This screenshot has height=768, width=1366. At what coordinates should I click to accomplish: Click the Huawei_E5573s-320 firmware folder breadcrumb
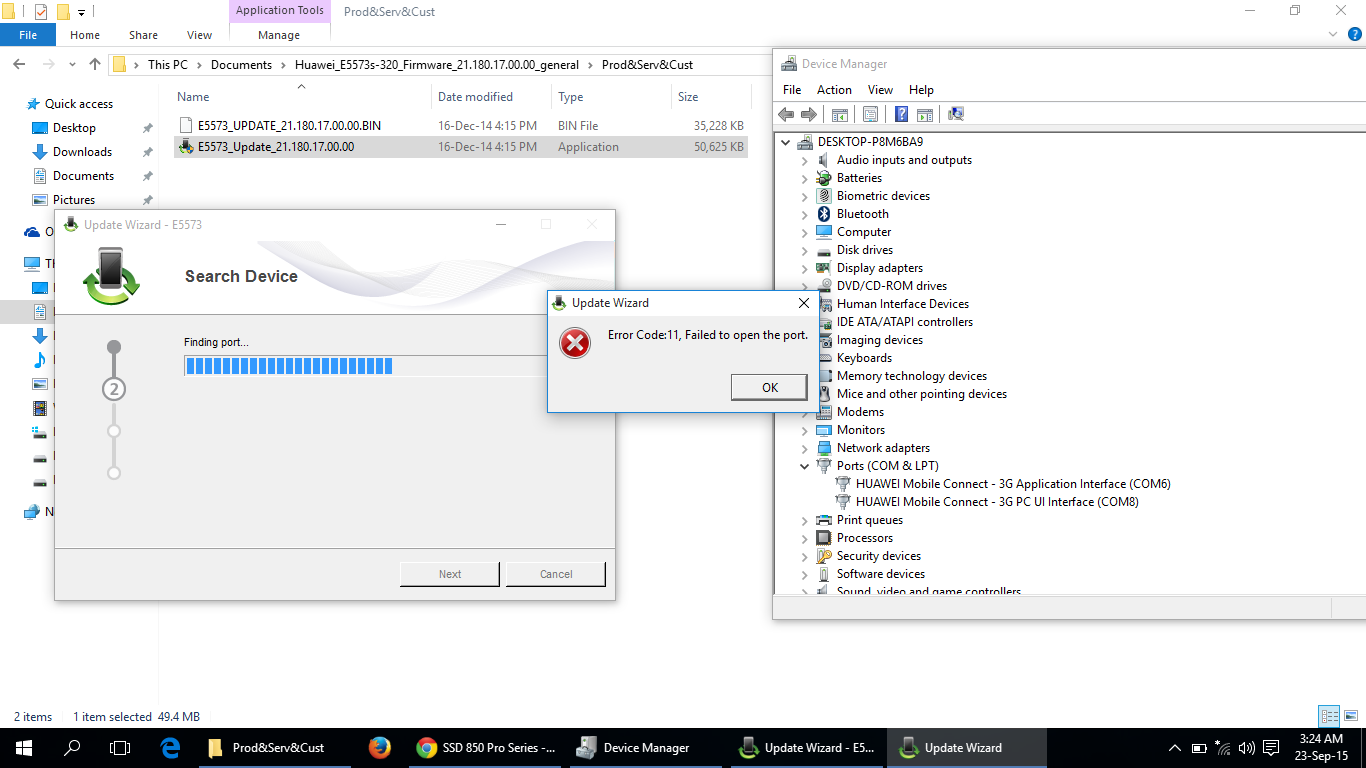point(437,65)
